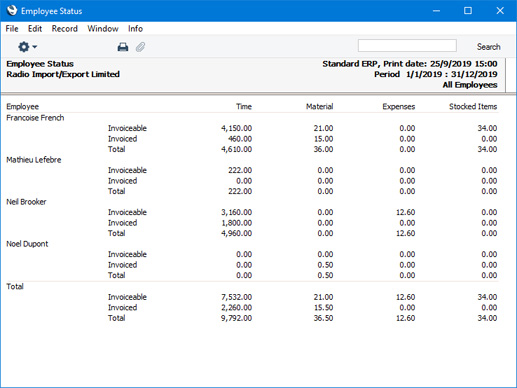Click grand total invoiceable time 7,532.00

(x=236, y=297)
